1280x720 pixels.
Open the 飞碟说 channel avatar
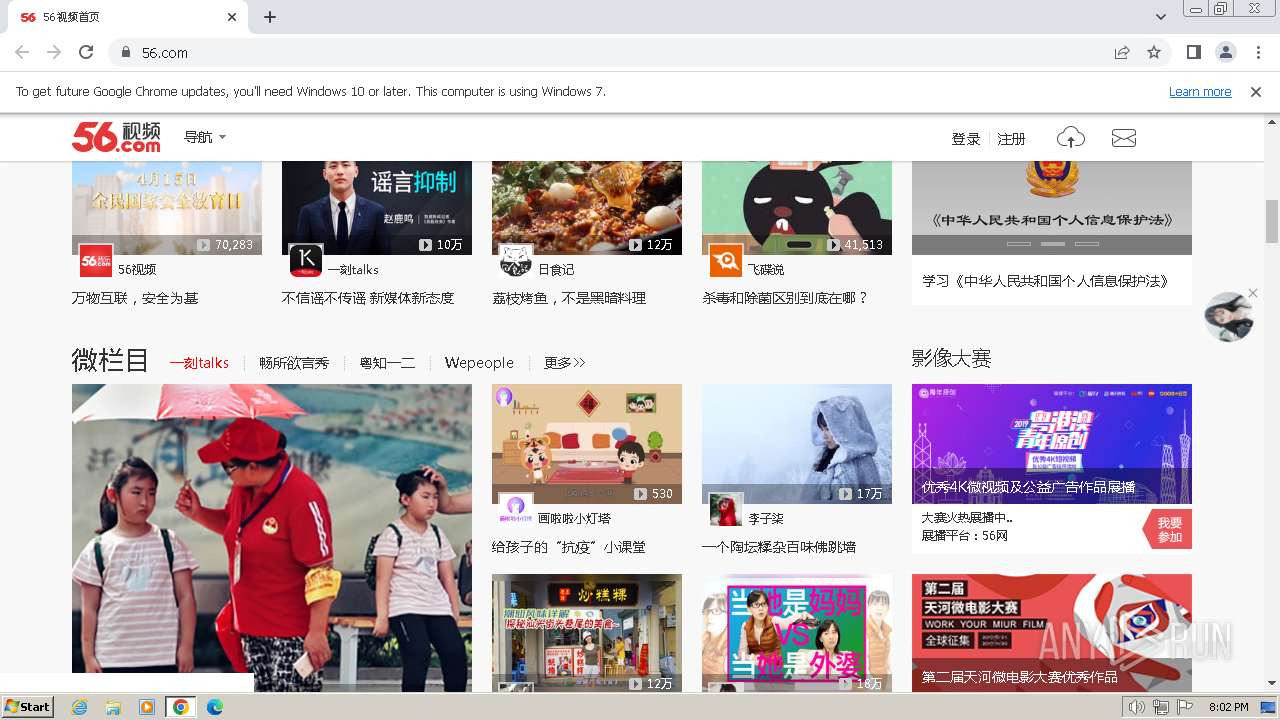(726, 261)
